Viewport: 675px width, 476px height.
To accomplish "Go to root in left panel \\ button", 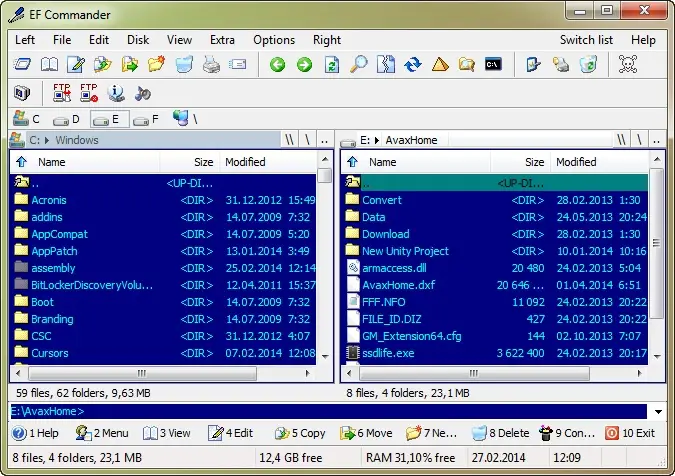I will point(289,140).
